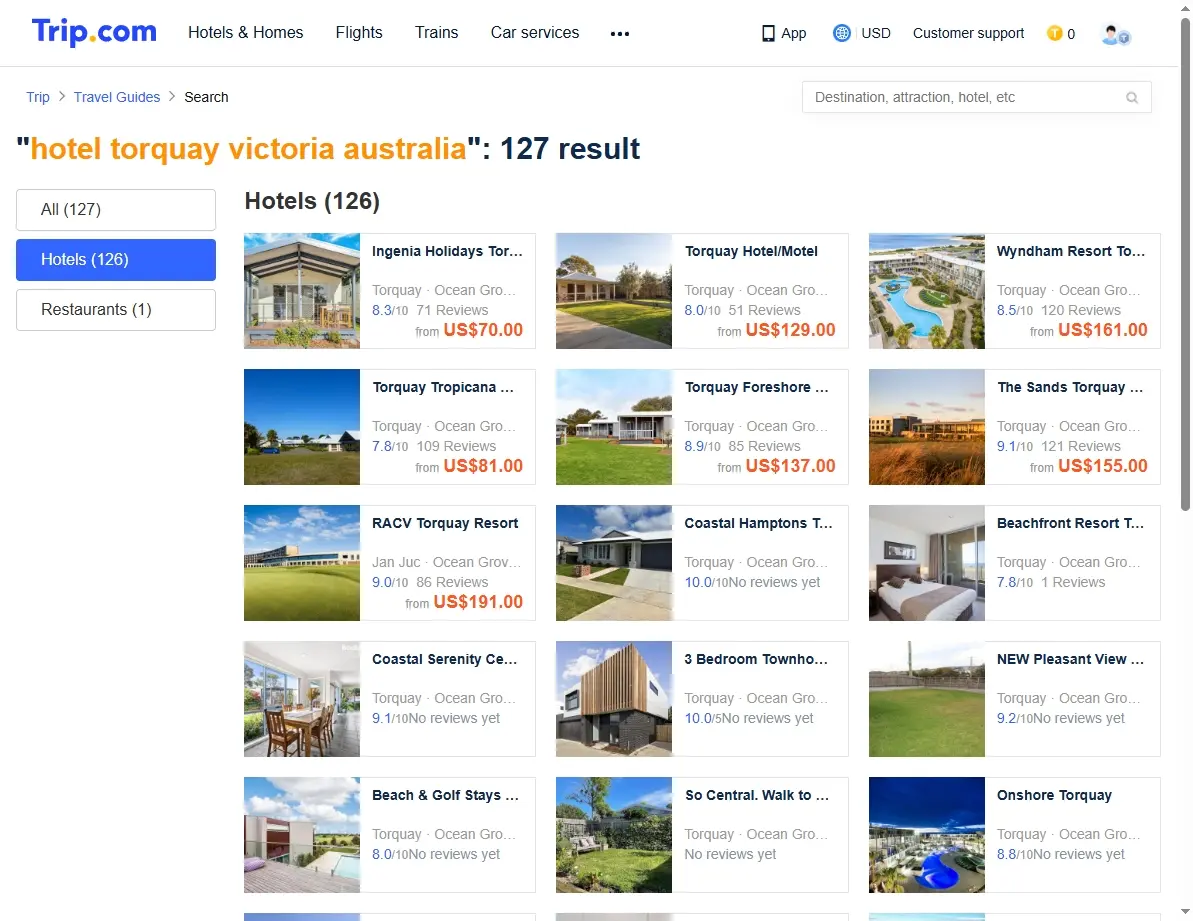Image resolution: width=1193 pixels, height=921 pixels.
Task: Open Ingenia Holidays Torquay photo
Action: coord(302,291)
